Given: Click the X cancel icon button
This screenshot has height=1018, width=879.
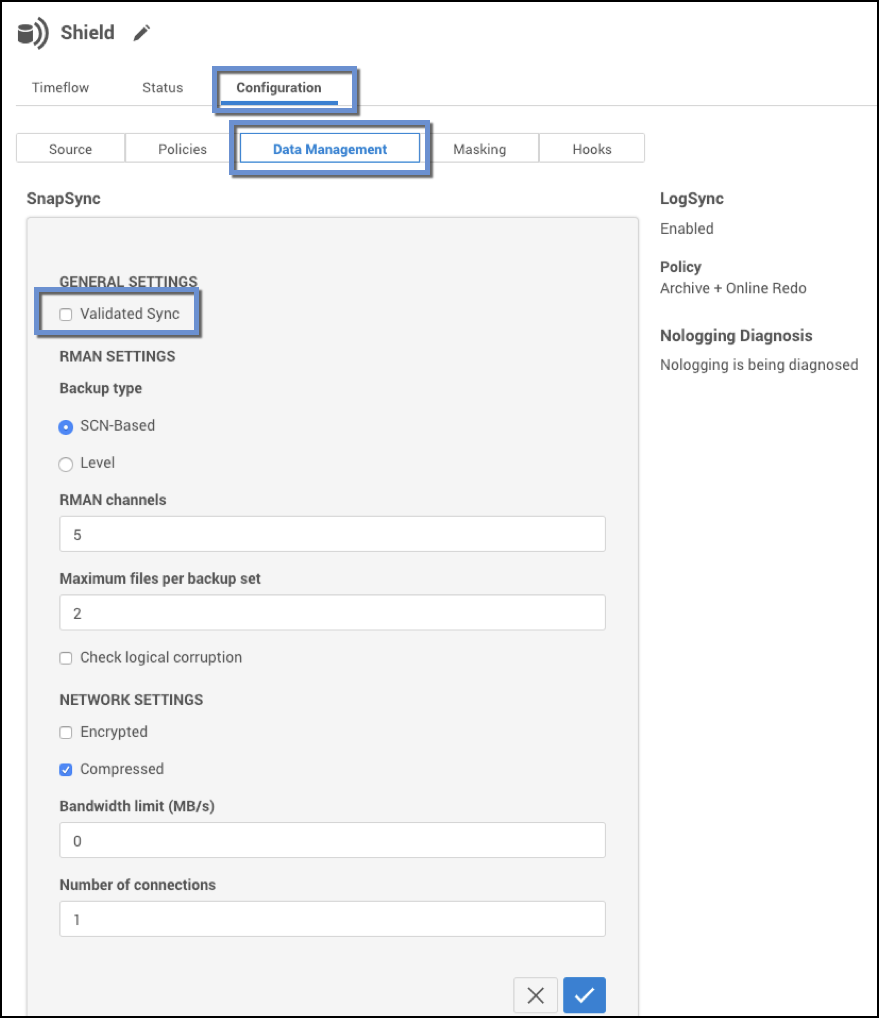Looking at the screenshot, I should coord(535,995).
